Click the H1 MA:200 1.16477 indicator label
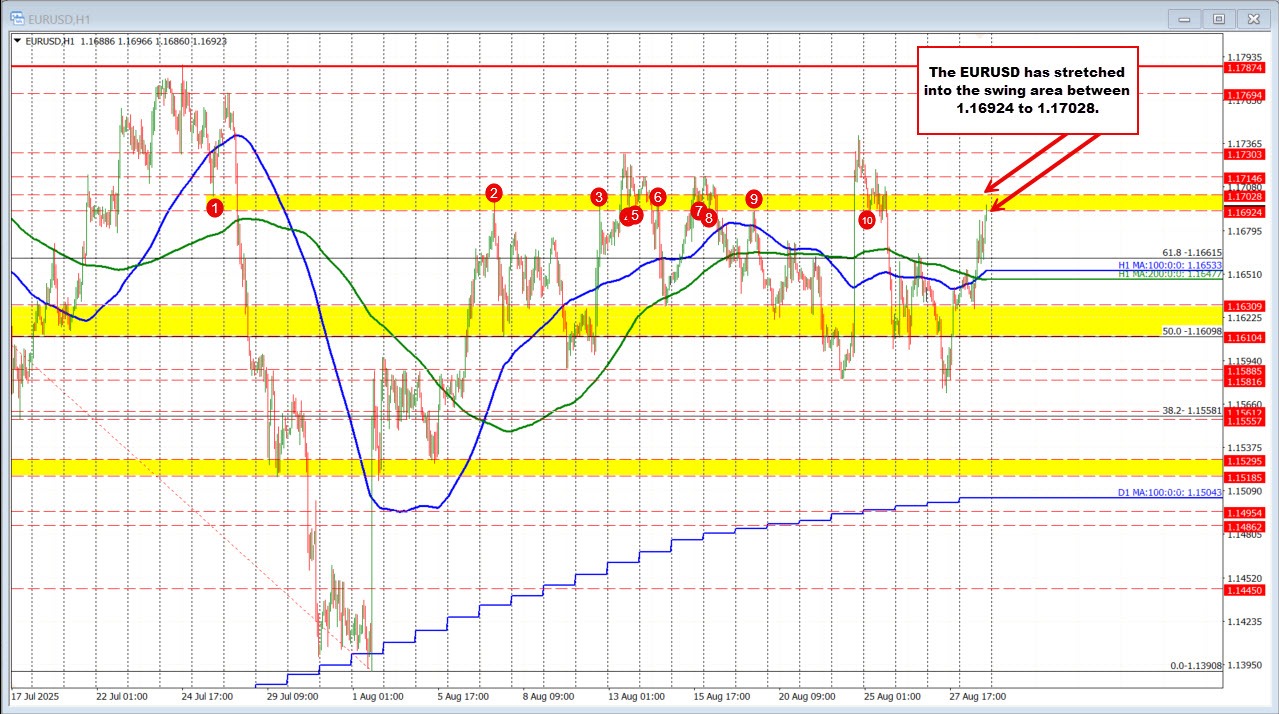1279x714 pixels. click(x=1171, y=272)
